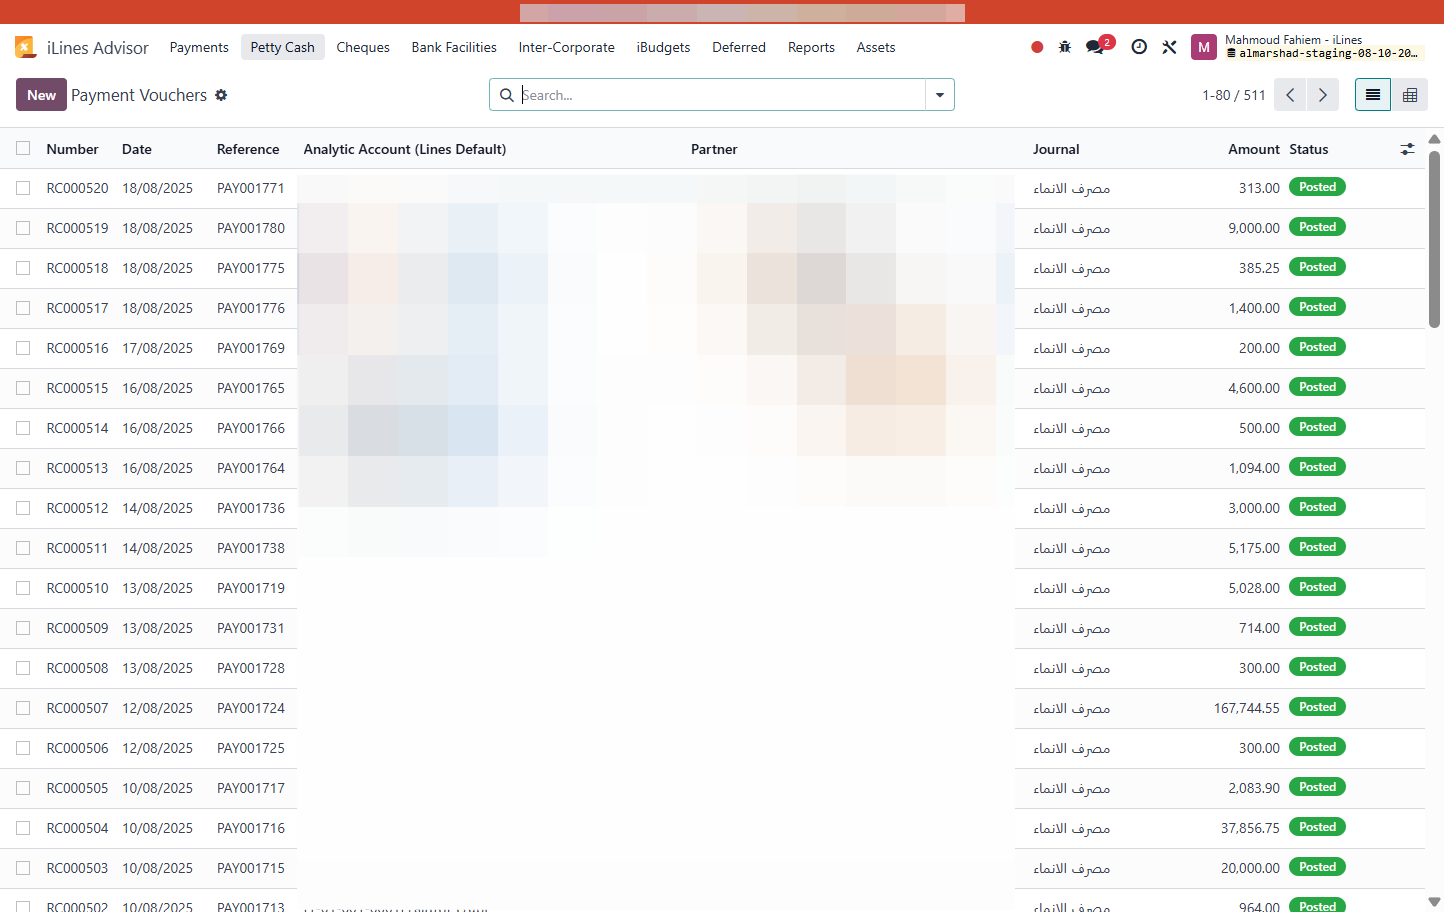Open the Bank Facilities menu

point(454,47)
